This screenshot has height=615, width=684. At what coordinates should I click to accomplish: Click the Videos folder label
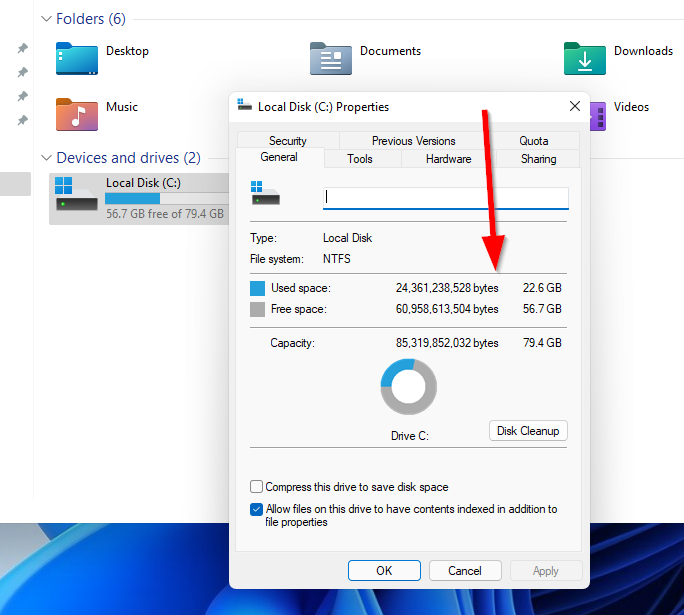point(631,107)
